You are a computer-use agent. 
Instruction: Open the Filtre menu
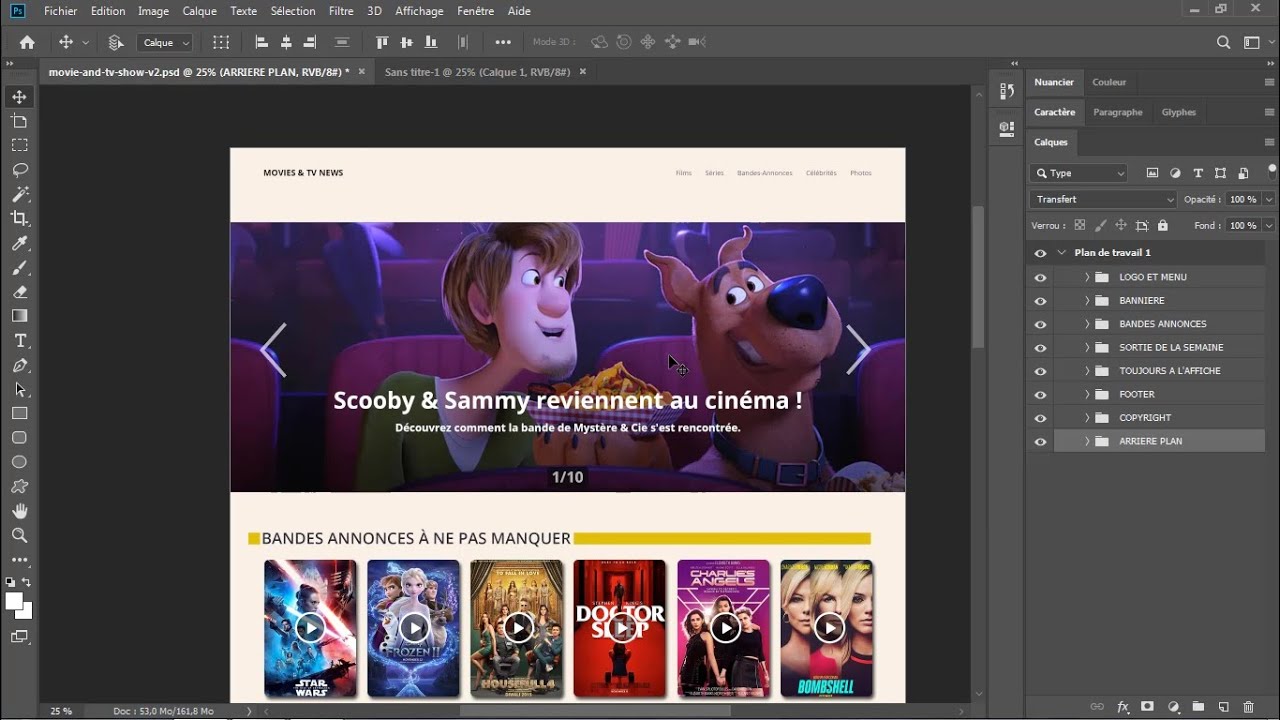341,11
